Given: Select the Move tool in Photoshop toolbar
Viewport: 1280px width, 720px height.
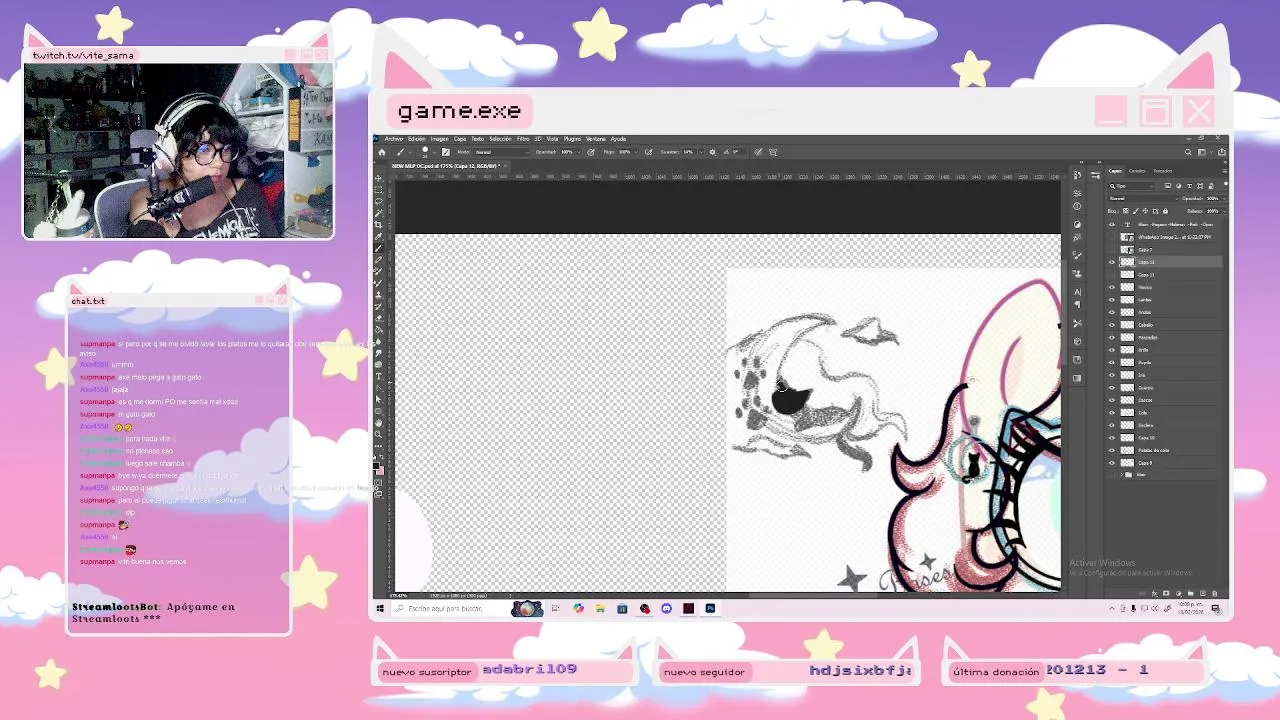Looking at the screenshot, I should (378, 176).
